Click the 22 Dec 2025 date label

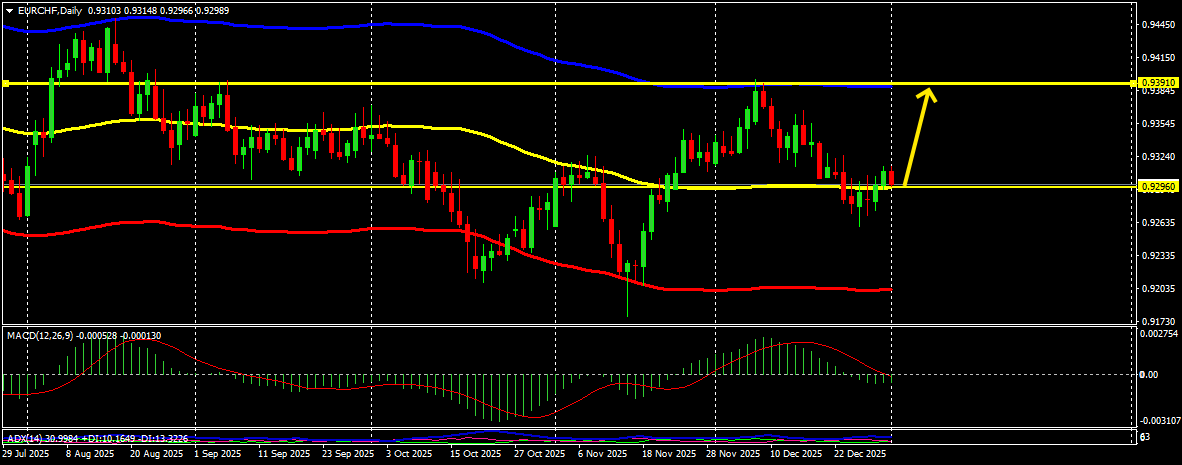pos(861,454)
